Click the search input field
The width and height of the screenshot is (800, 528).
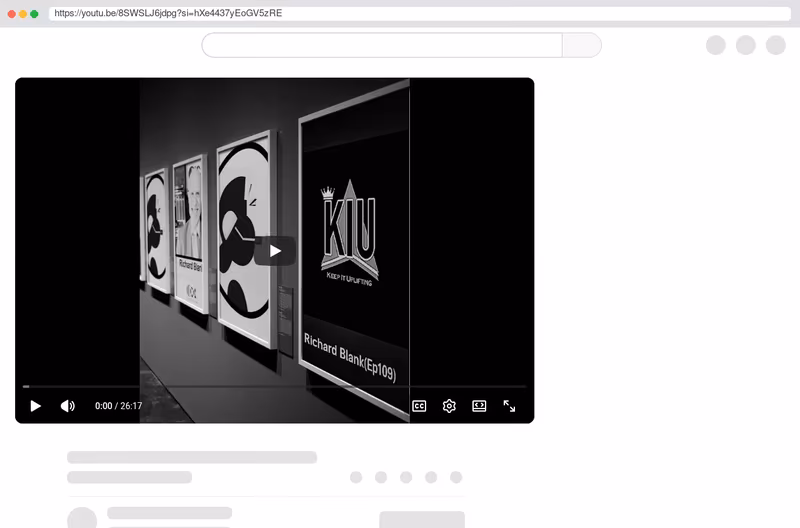pyautogui.click(x=382, y=45)
